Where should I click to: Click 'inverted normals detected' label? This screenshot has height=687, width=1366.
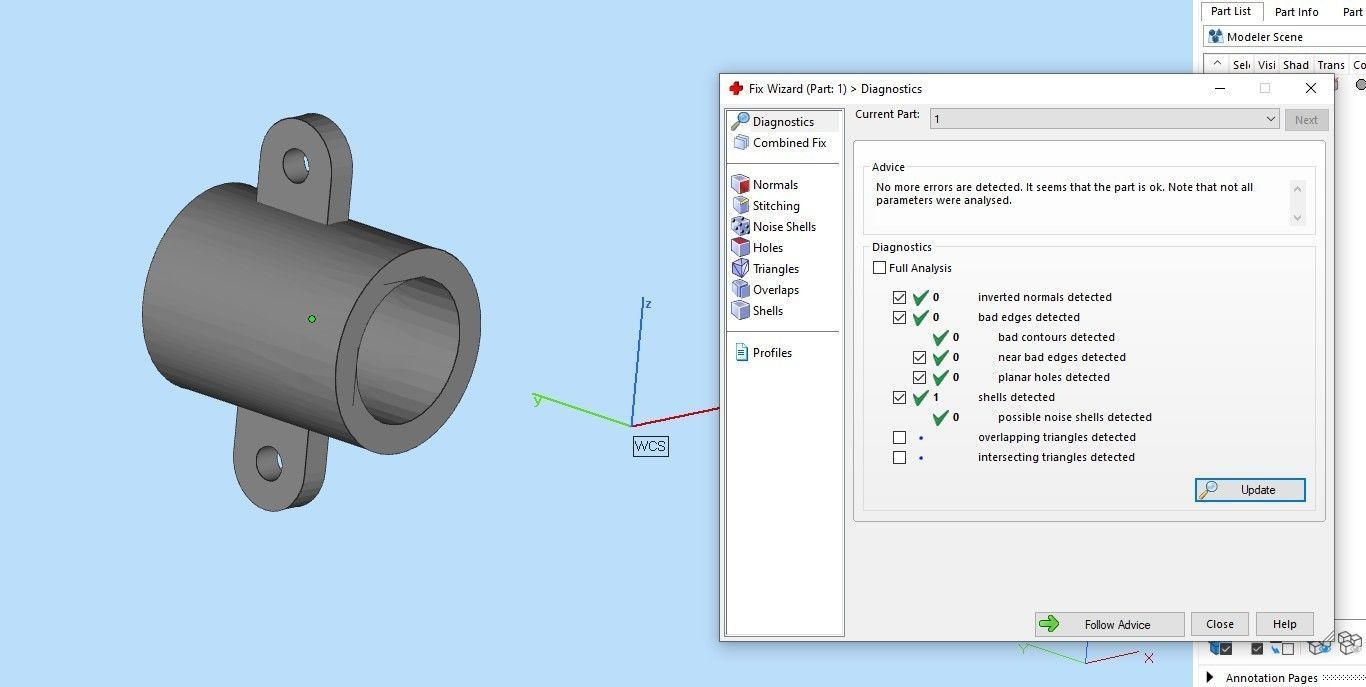click(1045, 297)
